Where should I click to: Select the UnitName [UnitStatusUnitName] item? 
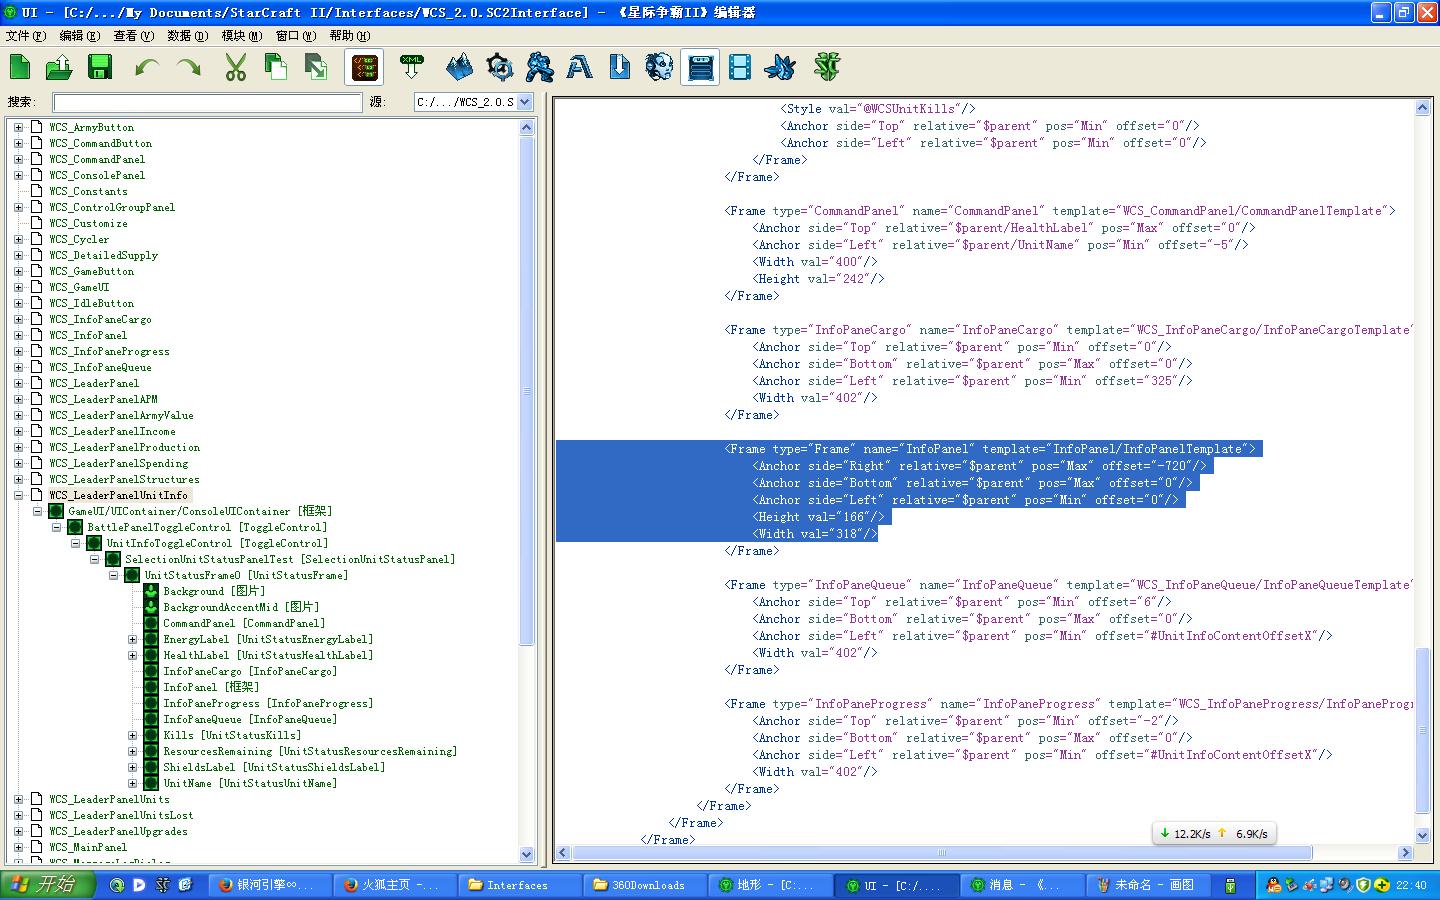coord(250,783)
